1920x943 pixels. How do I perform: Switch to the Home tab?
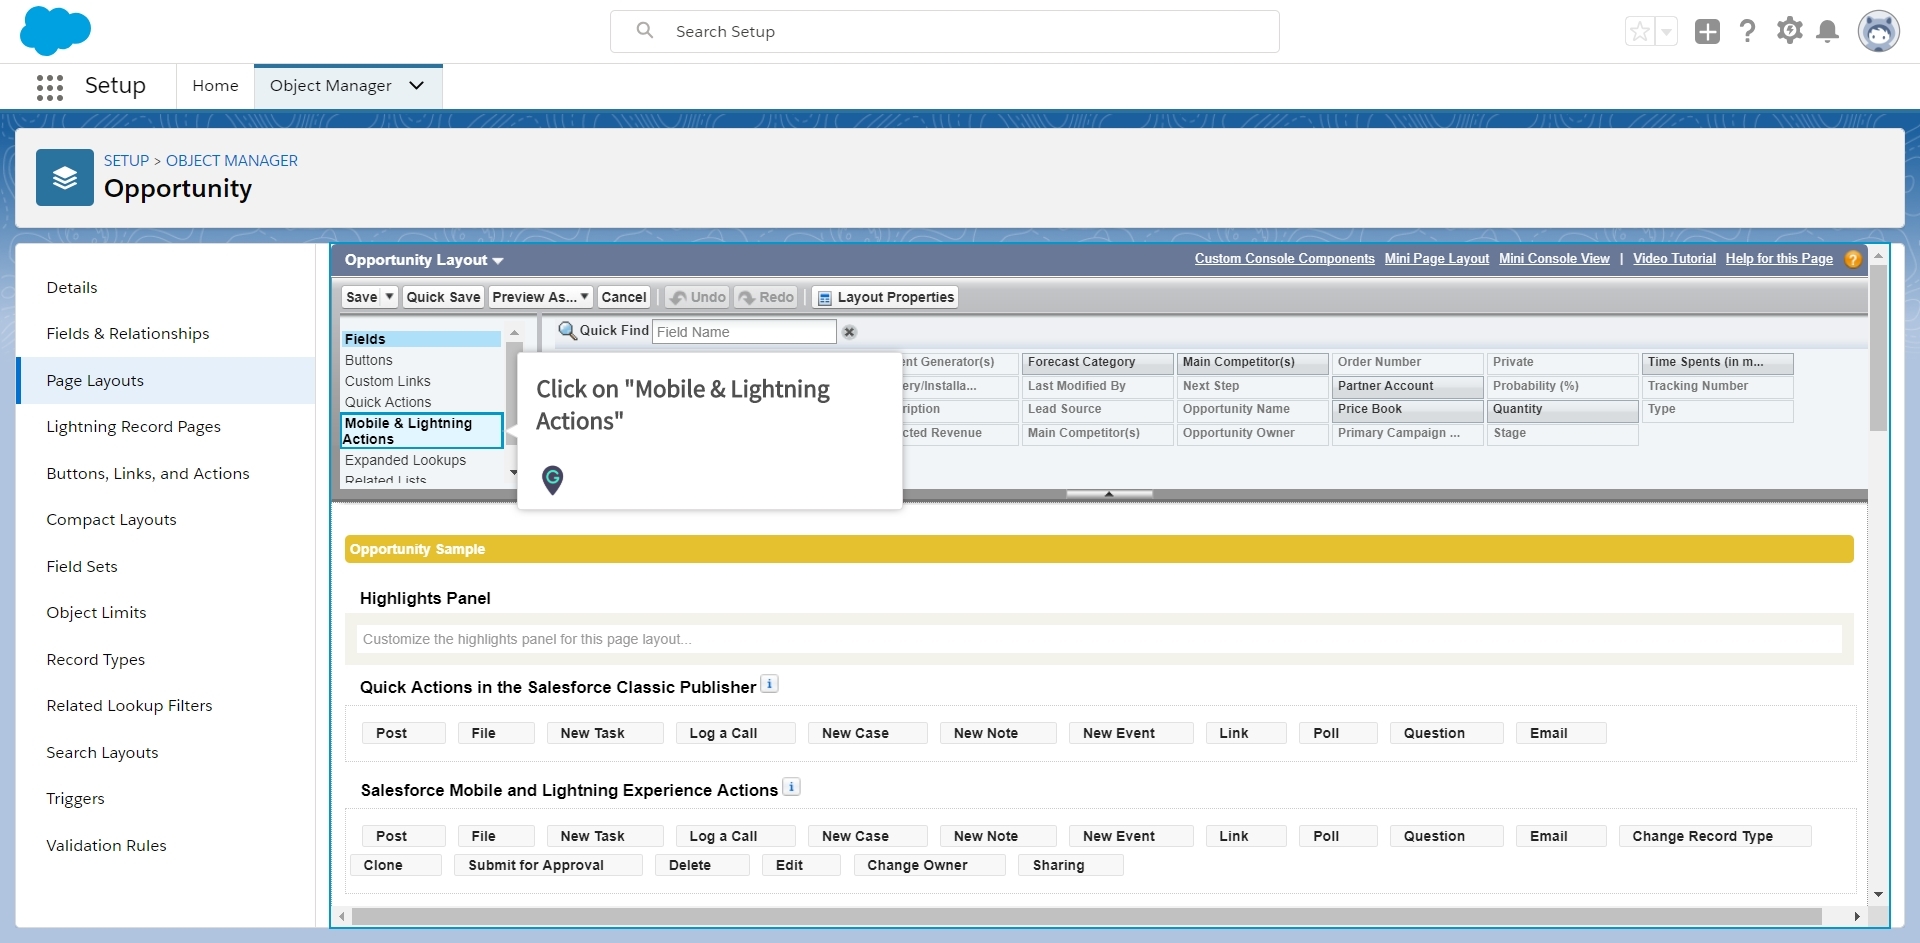pyautogui.click(x=215, y=86)
